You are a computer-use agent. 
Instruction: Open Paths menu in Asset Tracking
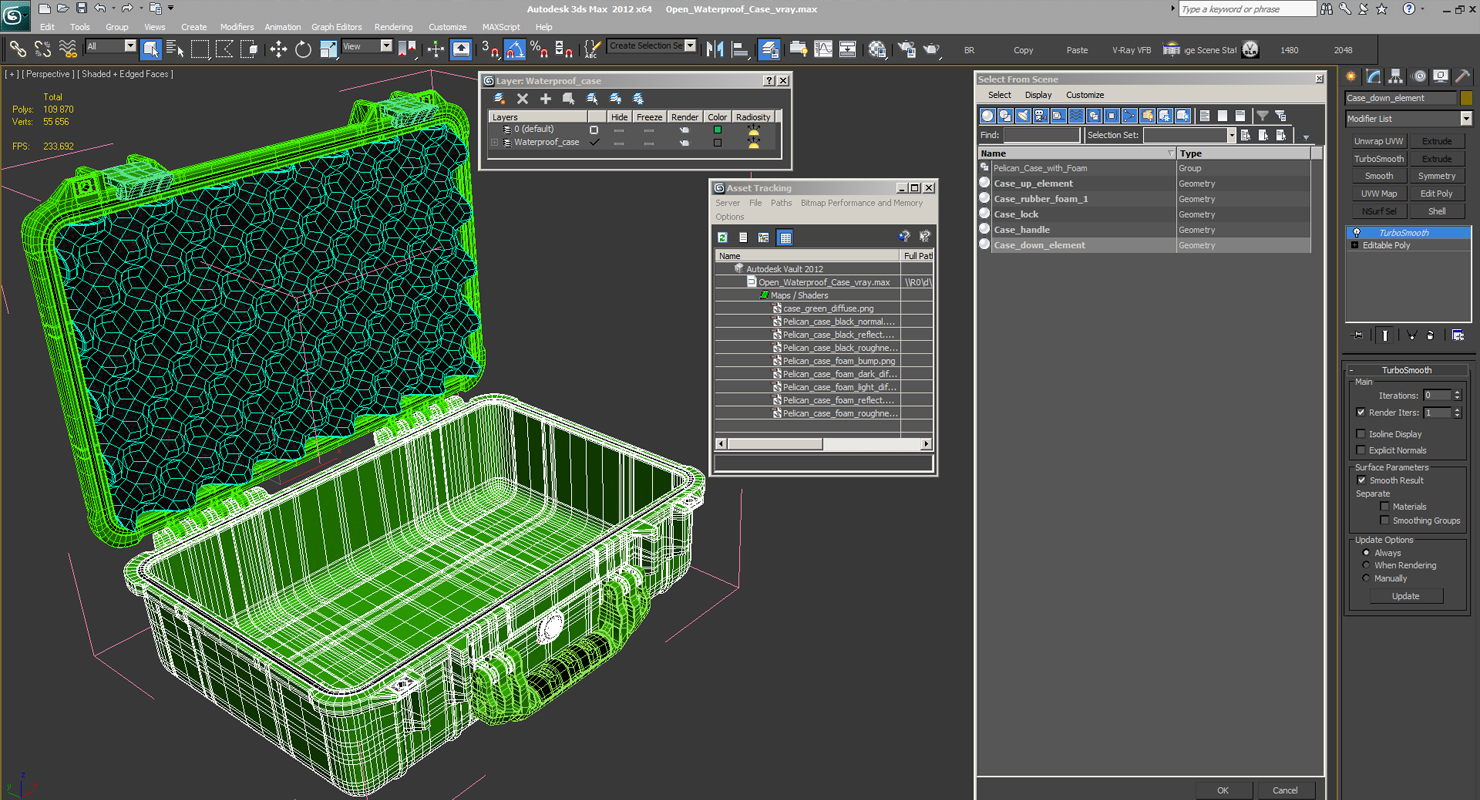(781, 203)
